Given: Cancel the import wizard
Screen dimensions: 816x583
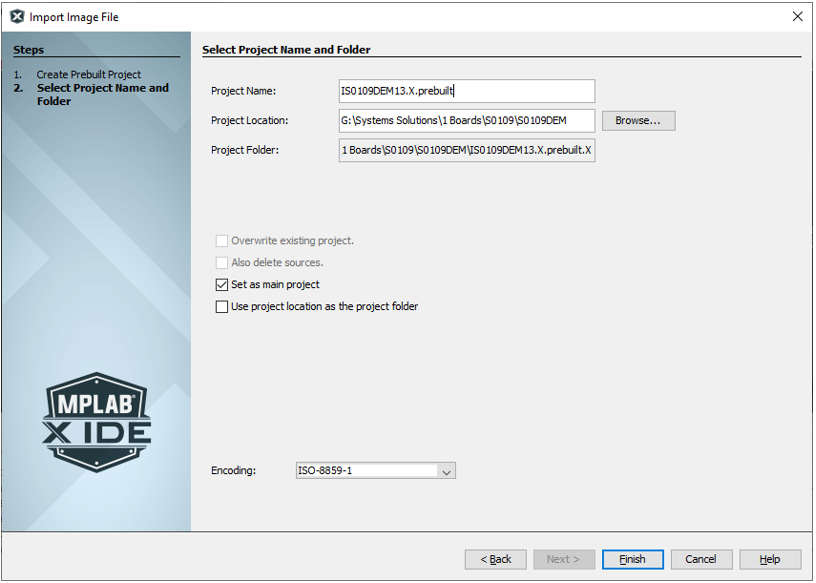Looking at the screenshot, I should (701, 560).
